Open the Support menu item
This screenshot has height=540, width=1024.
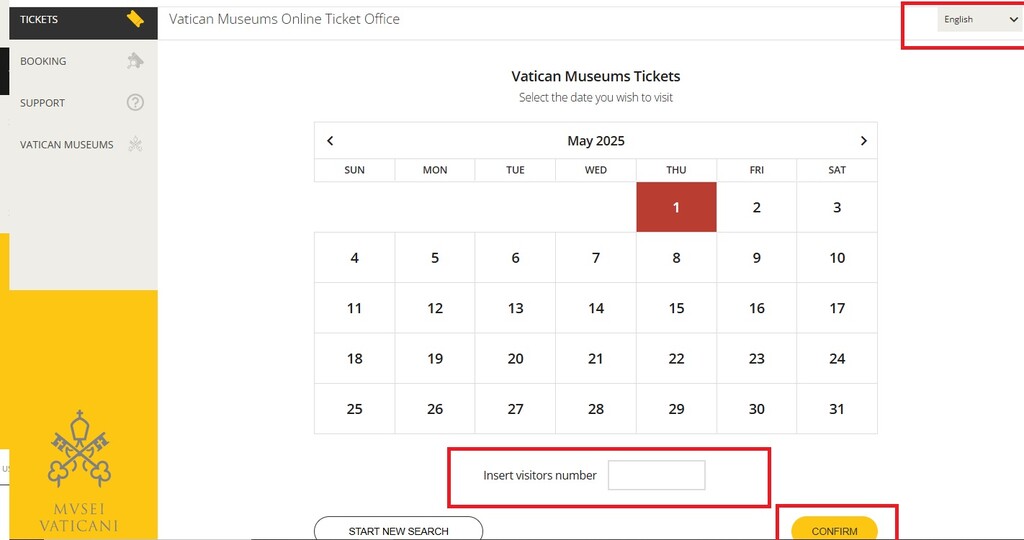click(x=83, y=103)
